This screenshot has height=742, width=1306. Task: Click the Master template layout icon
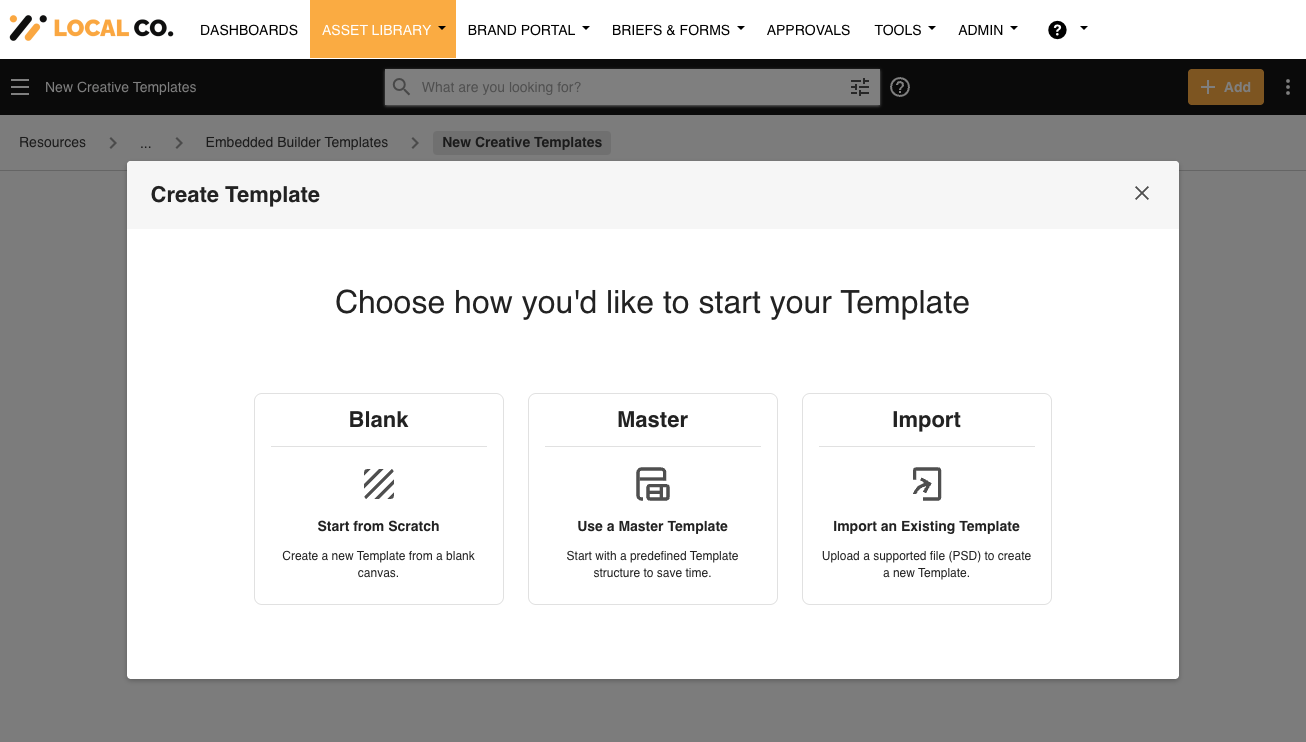(x=653, y=484)
